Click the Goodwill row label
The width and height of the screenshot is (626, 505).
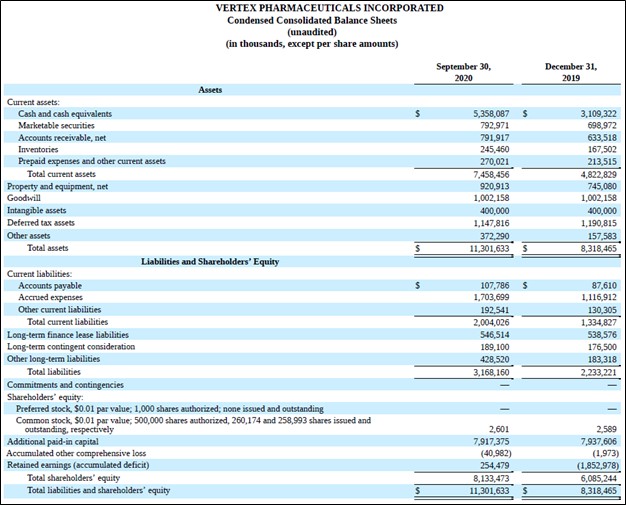click(24, 198)
